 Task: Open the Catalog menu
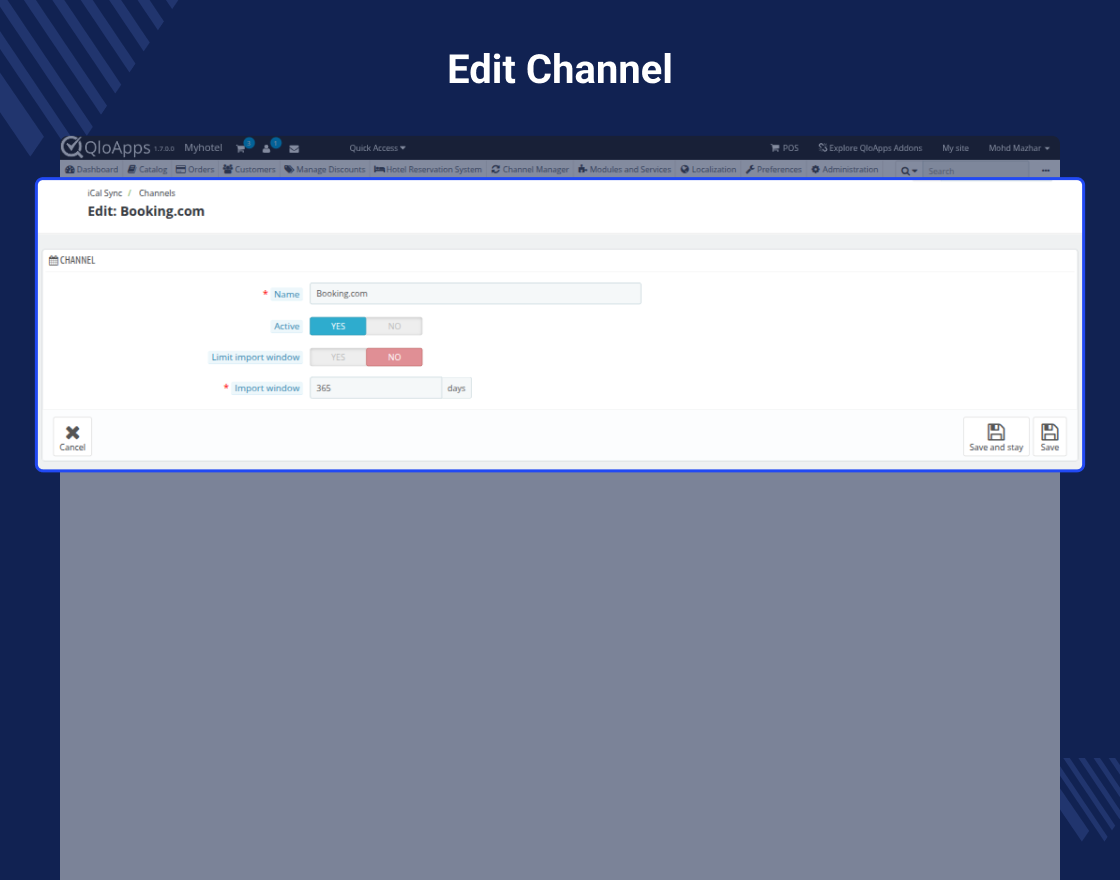pos(147,169)
